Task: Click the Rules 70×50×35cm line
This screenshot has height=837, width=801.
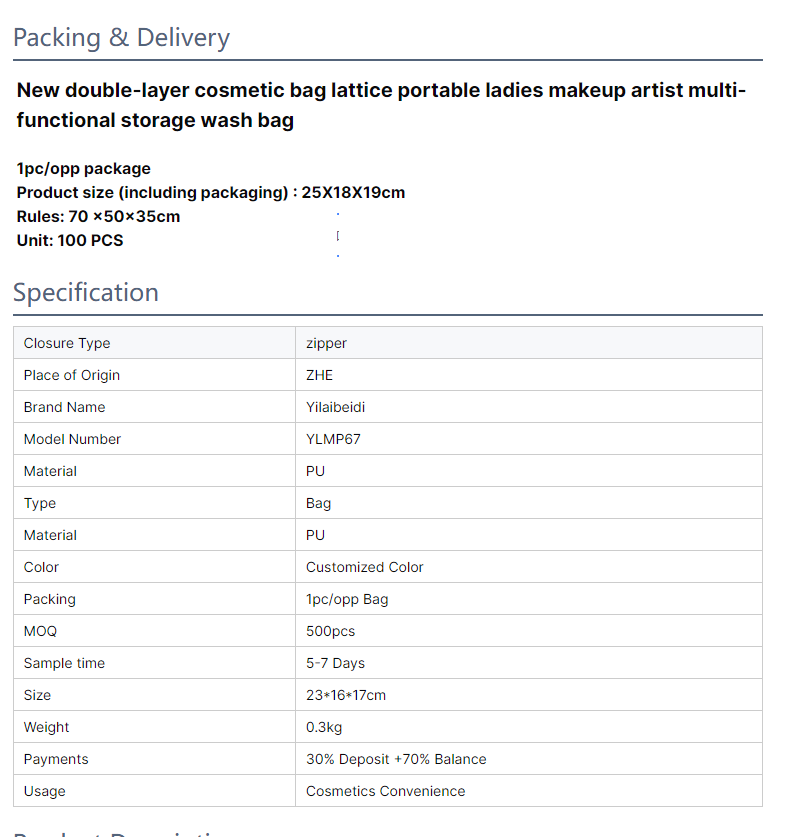Action: (98, 217)
